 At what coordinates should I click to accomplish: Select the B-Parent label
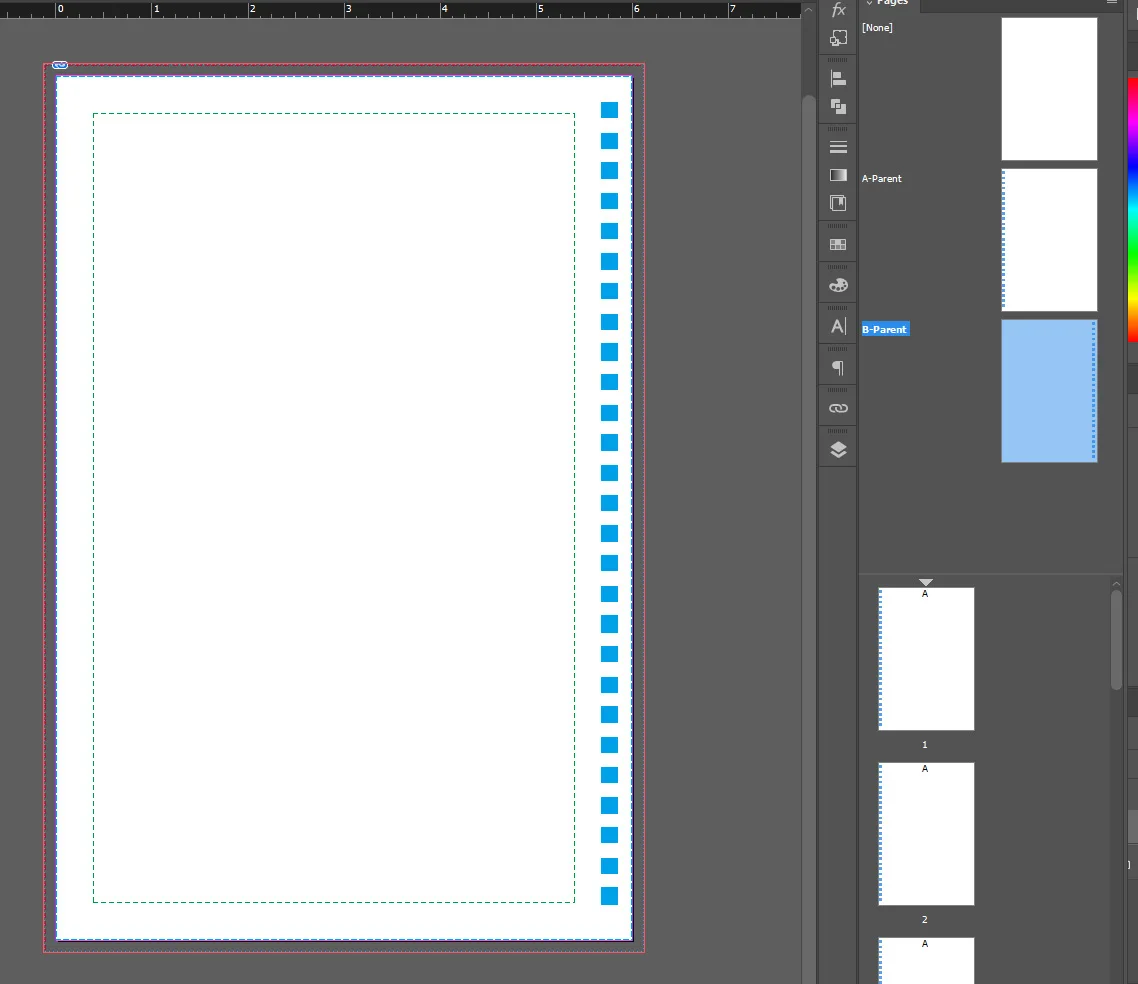[x=885, y=329]
